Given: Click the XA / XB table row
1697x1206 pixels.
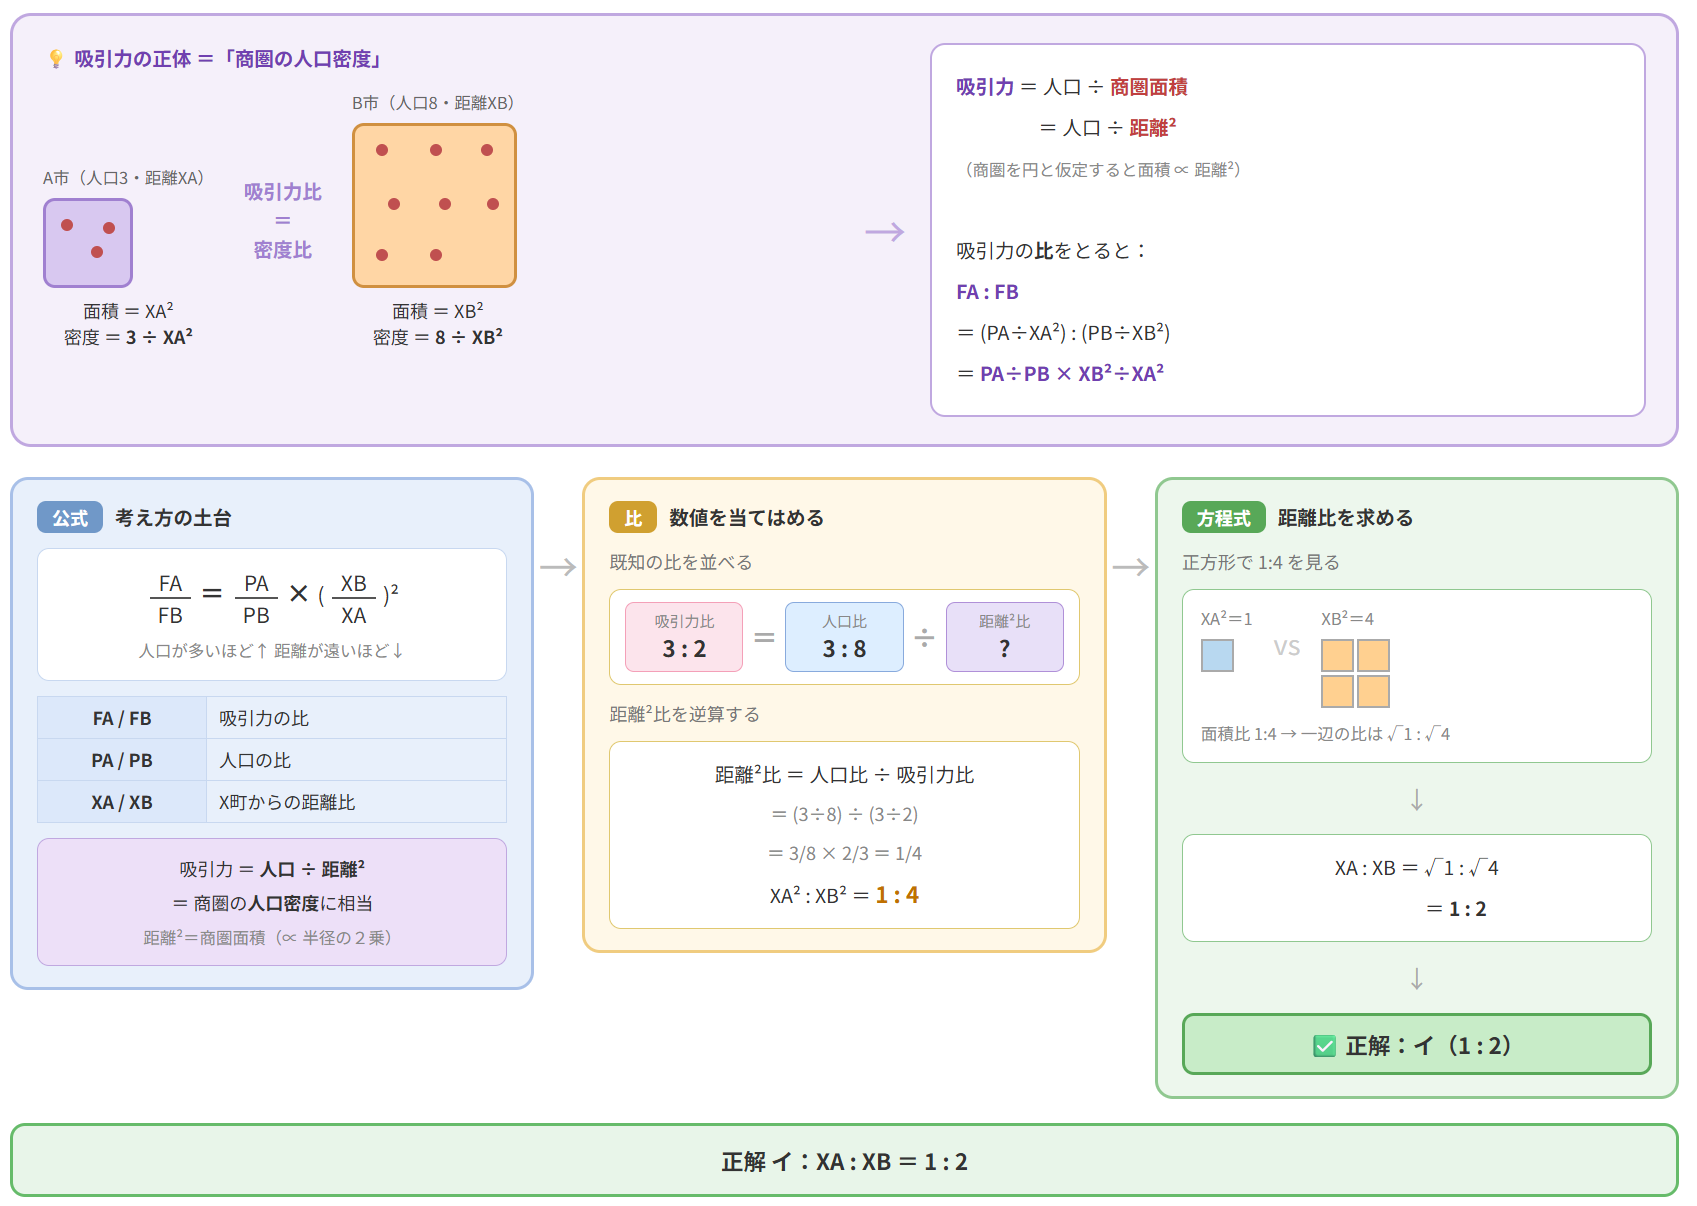Looking at the screenshot, I should coord(271,802).
